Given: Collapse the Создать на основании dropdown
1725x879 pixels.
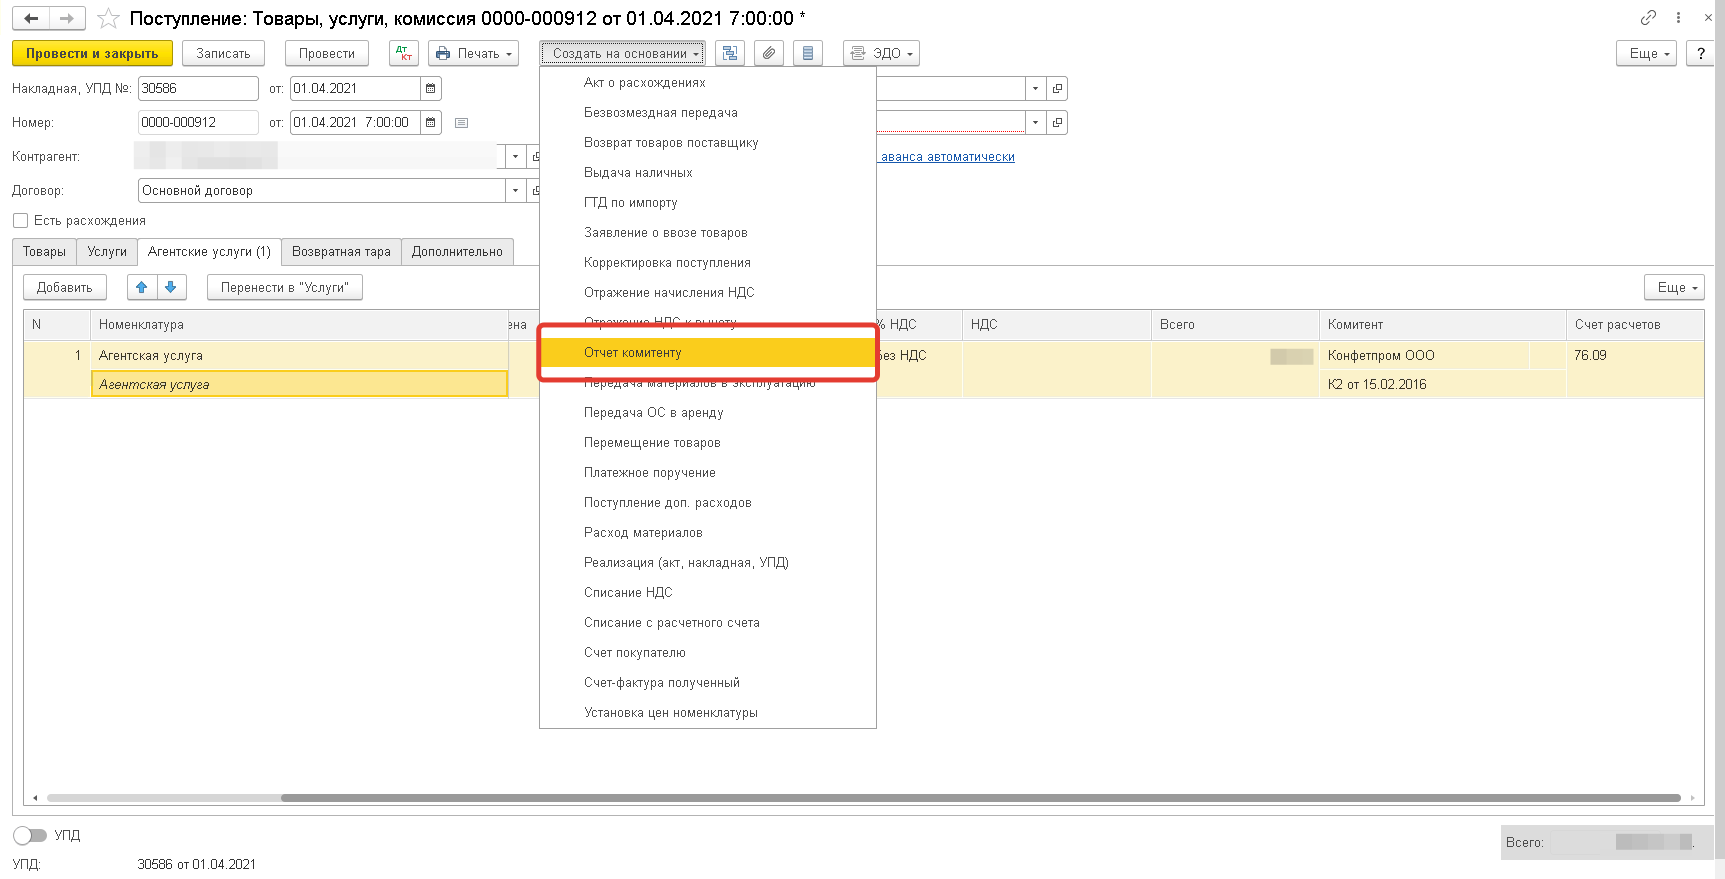Looking at the screenshot, I should coord(622,53).
